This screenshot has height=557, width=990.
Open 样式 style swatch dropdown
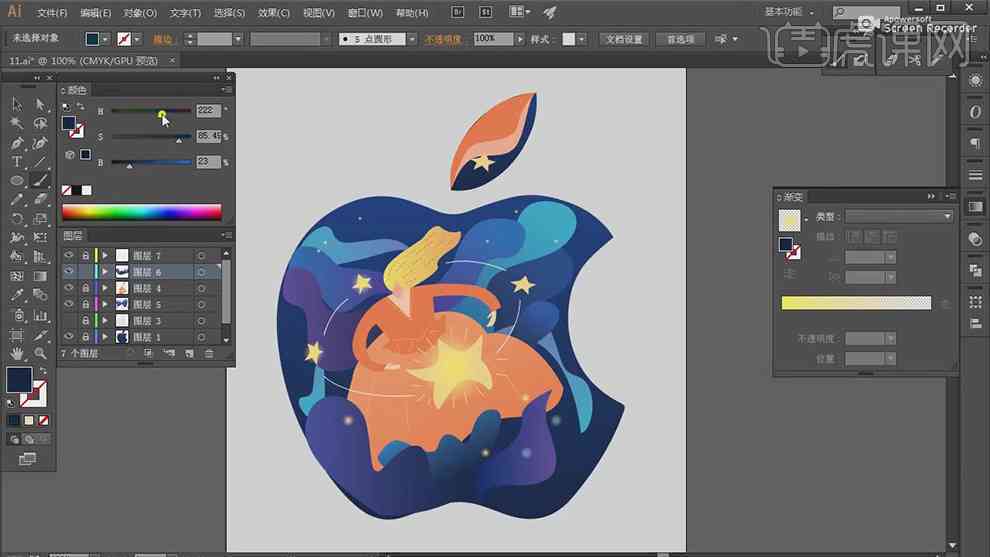pos(581,39)
